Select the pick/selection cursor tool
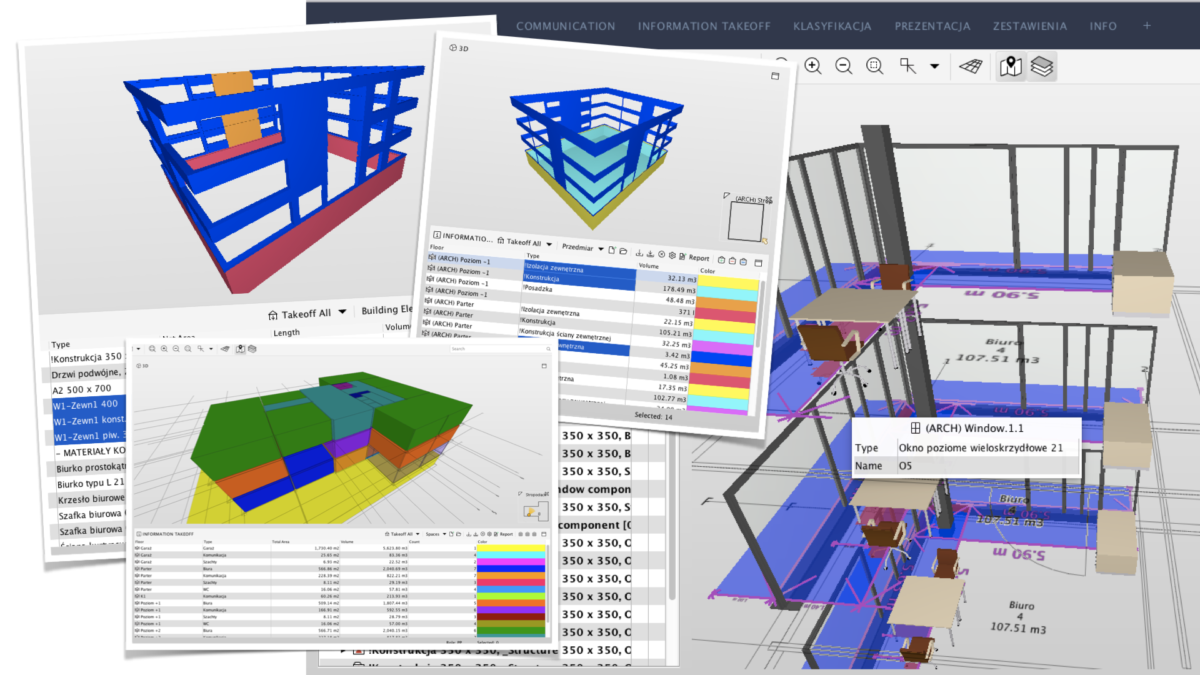The width and height of the screenshot is (1200, 675). [x=908, y=66]
